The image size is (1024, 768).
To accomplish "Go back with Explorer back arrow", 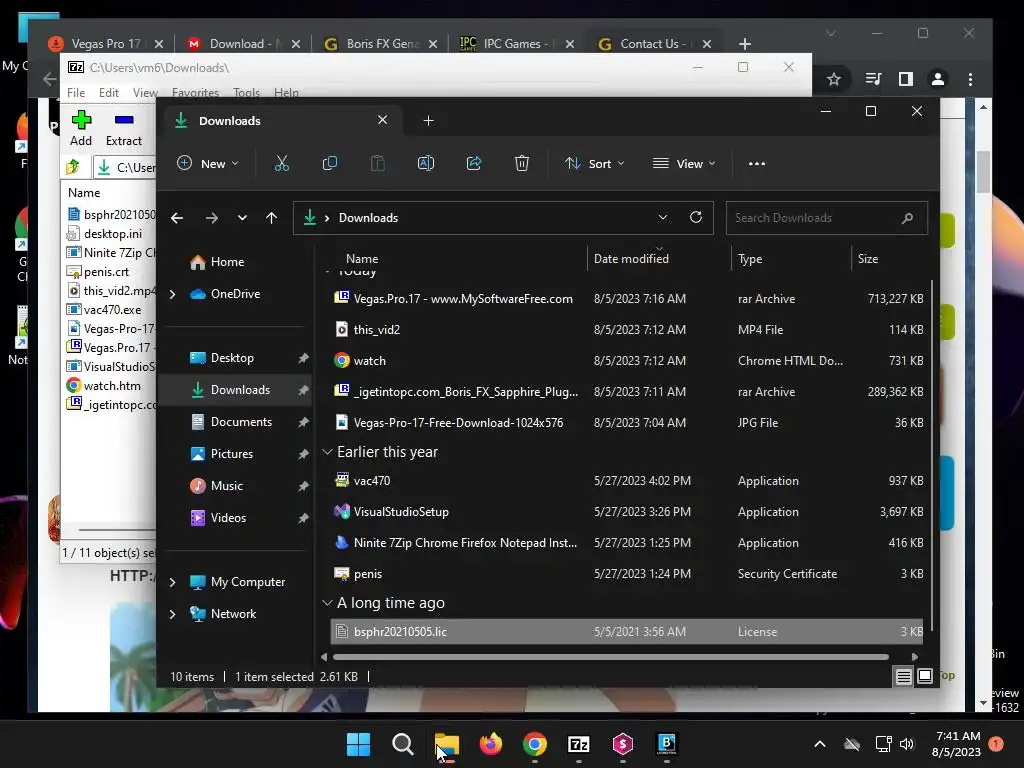I will [177, 218].
